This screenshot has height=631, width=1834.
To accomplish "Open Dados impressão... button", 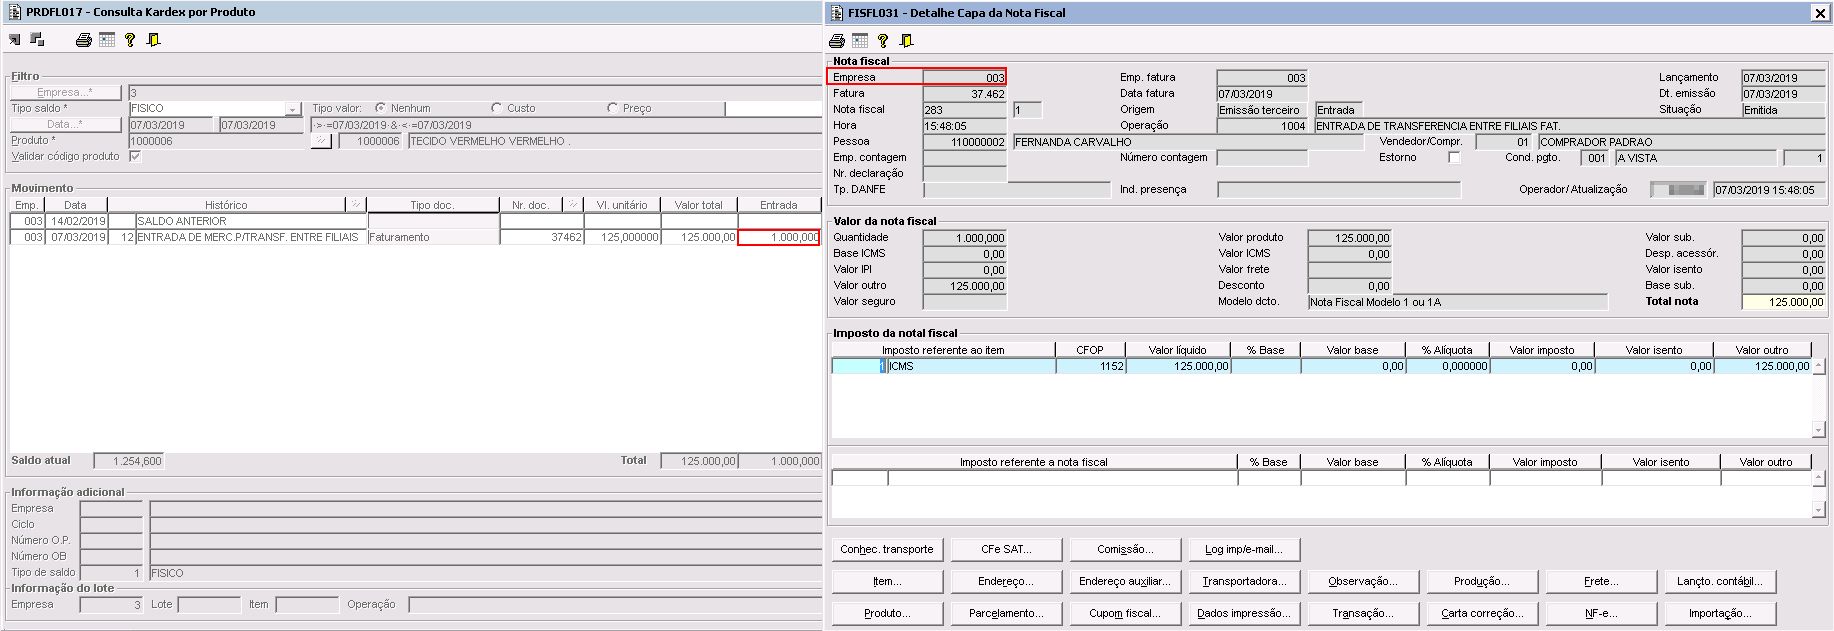I will [1244, 613].
